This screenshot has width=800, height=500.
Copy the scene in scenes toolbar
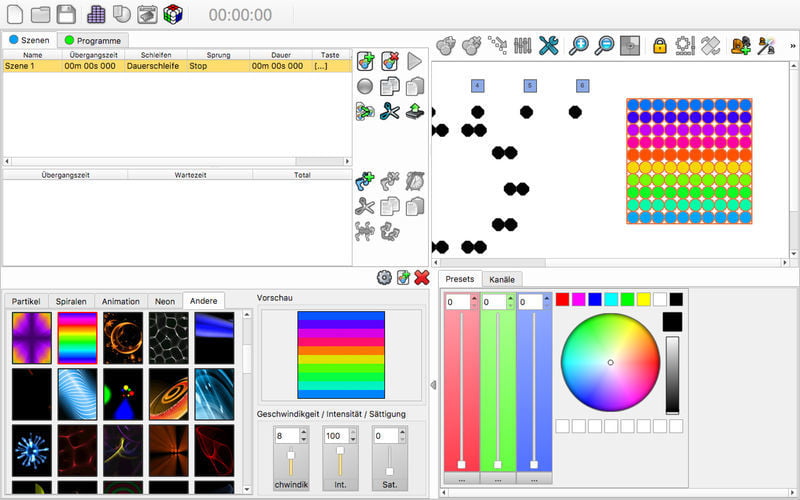coord(390,86)
